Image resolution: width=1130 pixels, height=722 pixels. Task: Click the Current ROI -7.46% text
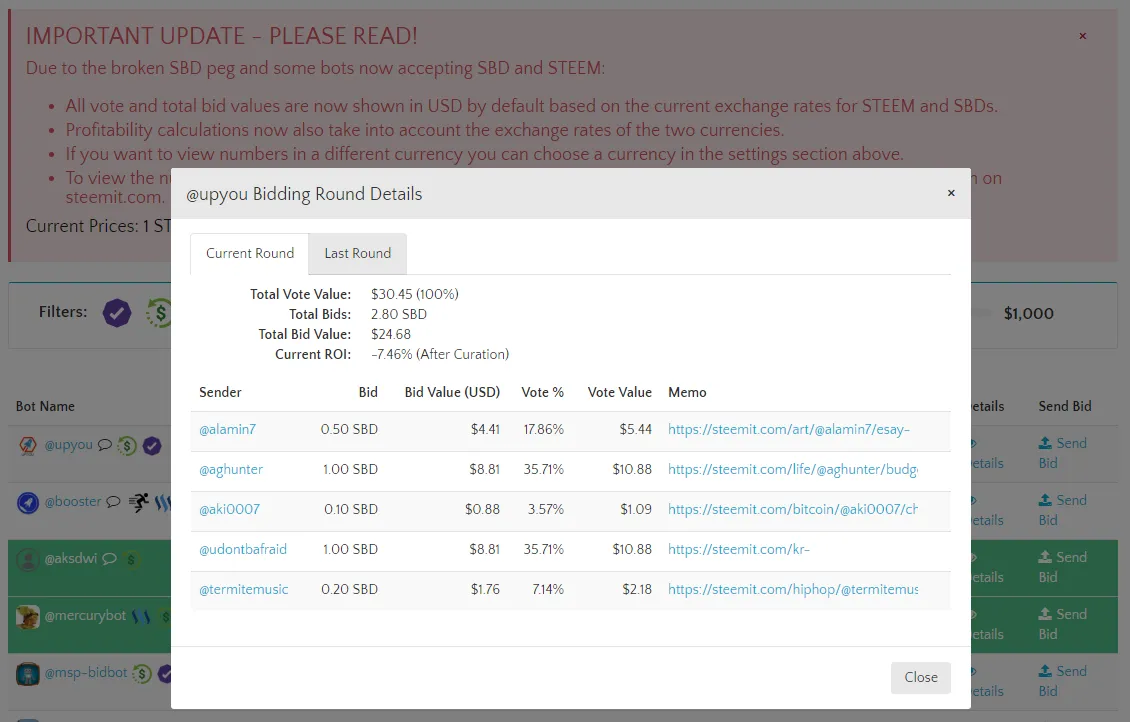point(440,355)
